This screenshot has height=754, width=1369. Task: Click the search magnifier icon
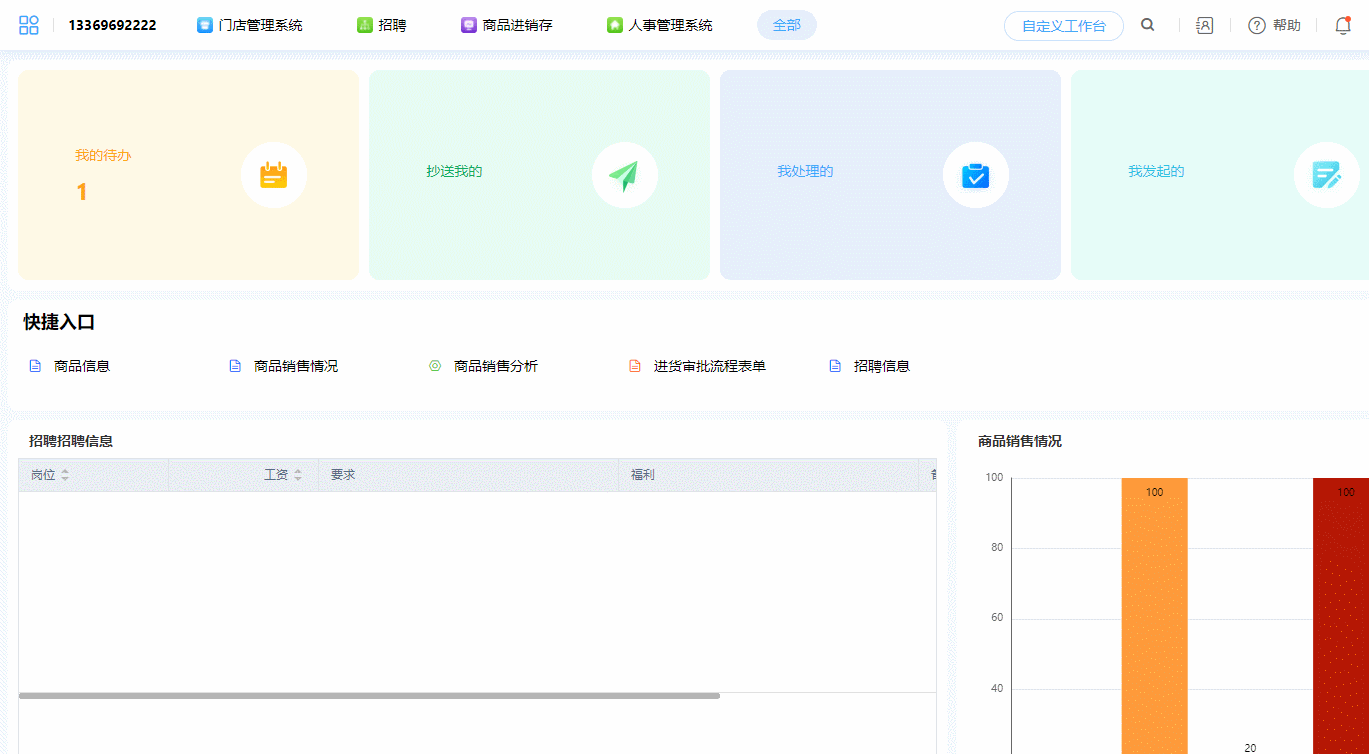[1148, 26]
